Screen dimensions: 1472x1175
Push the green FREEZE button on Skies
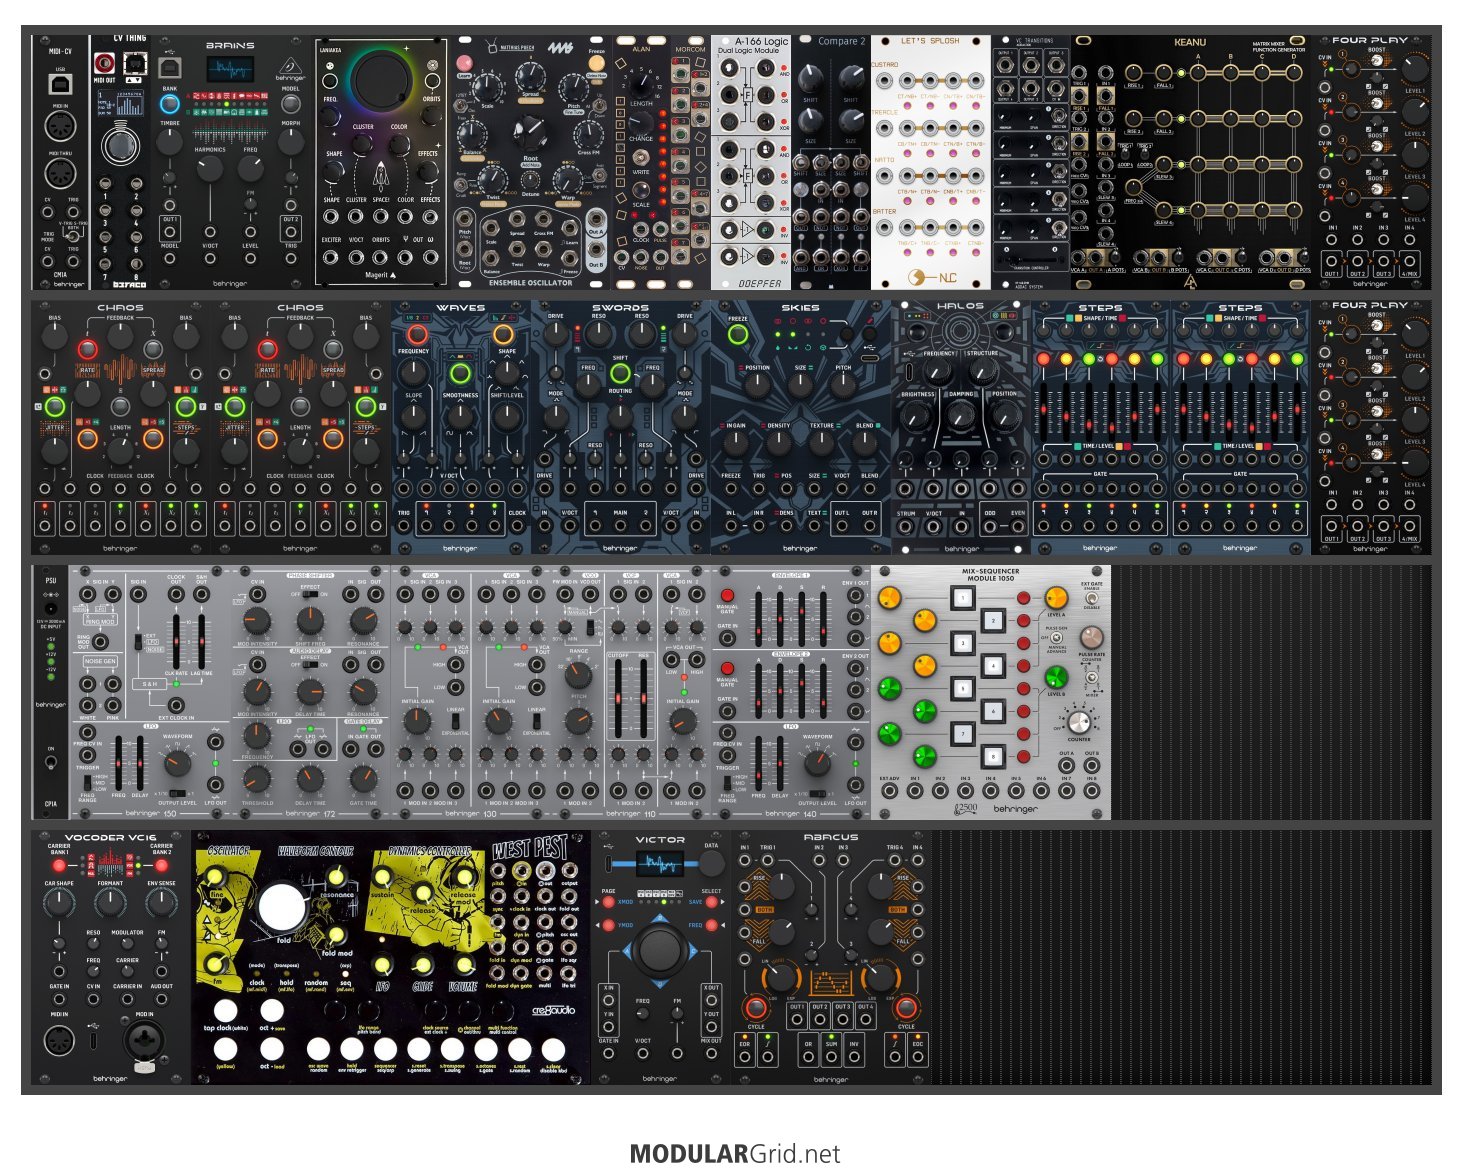738,334
